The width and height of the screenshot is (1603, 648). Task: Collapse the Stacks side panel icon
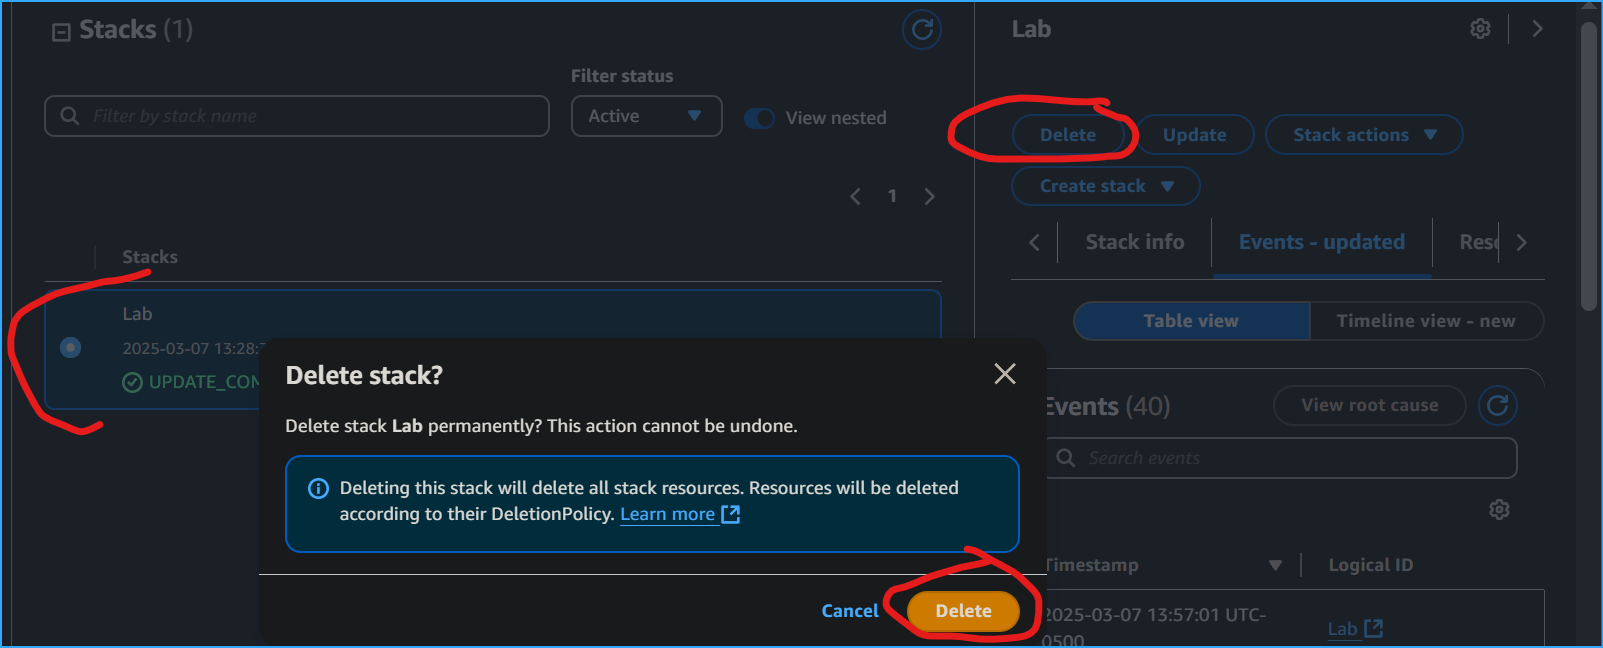click(61, 32)
